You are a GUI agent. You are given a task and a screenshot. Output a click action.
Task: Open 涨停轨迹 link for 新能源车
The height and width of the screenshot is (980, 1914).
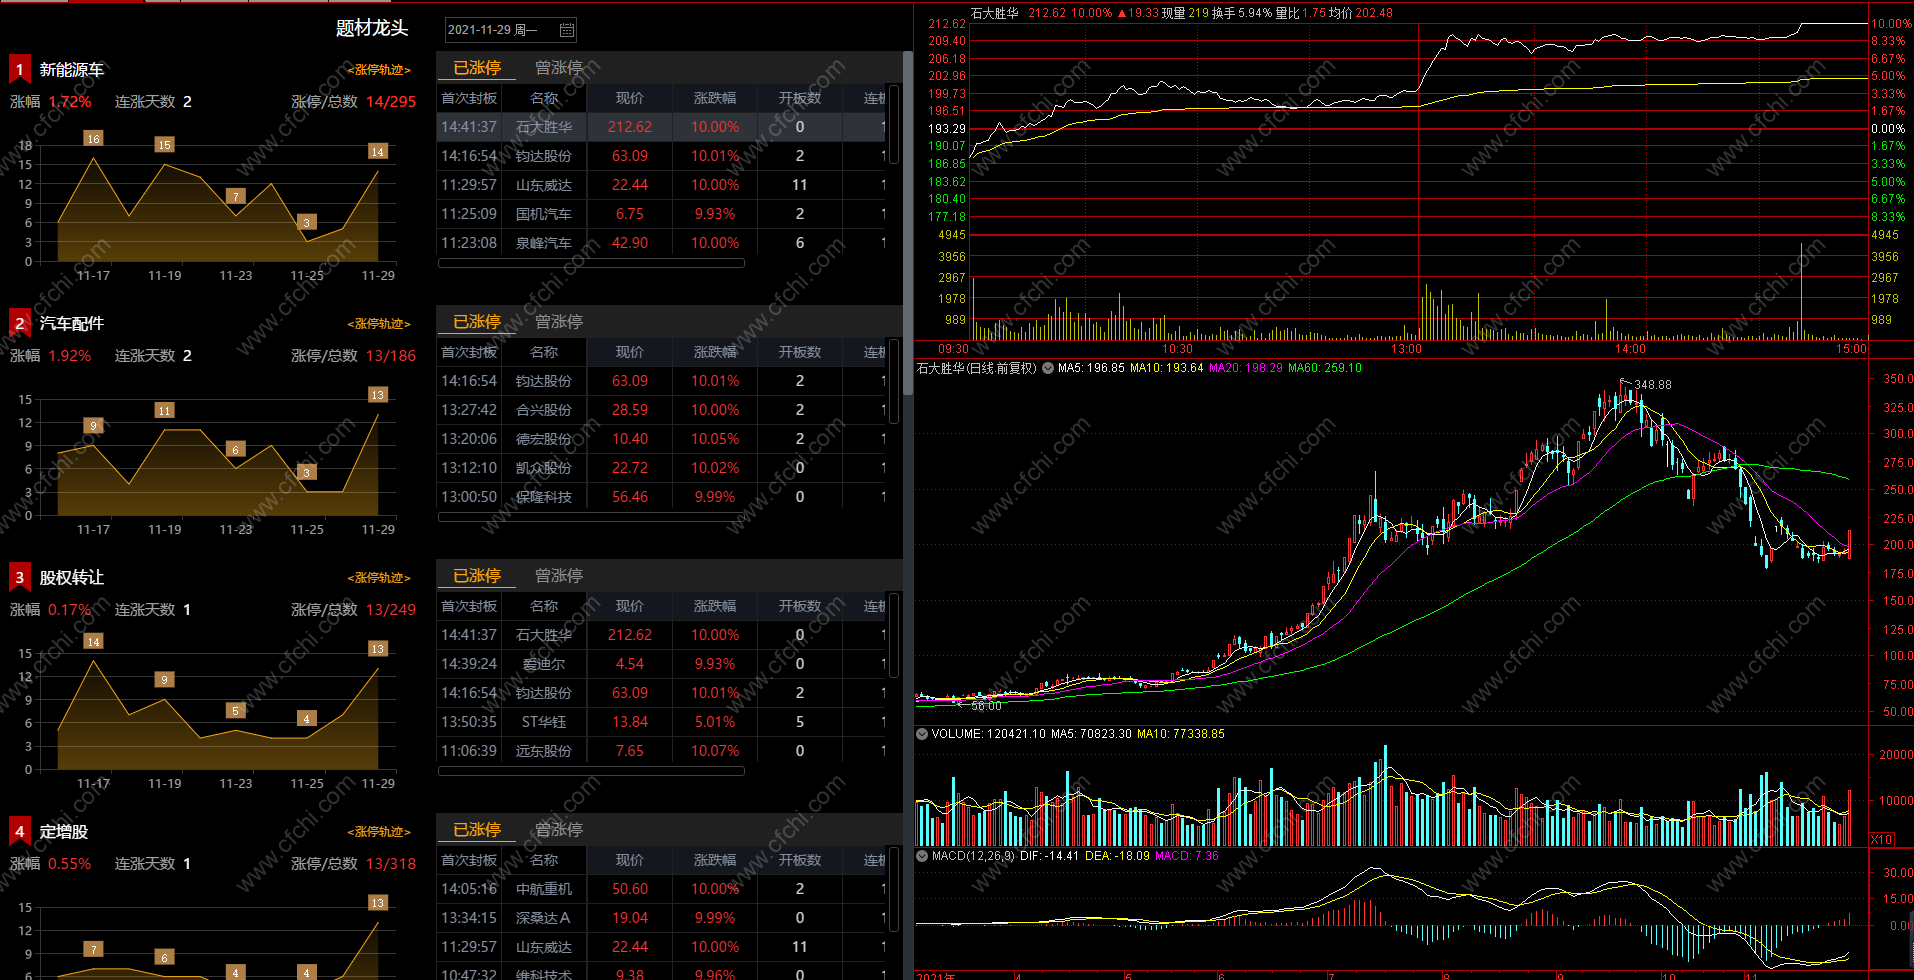click(x=379, y=70)
